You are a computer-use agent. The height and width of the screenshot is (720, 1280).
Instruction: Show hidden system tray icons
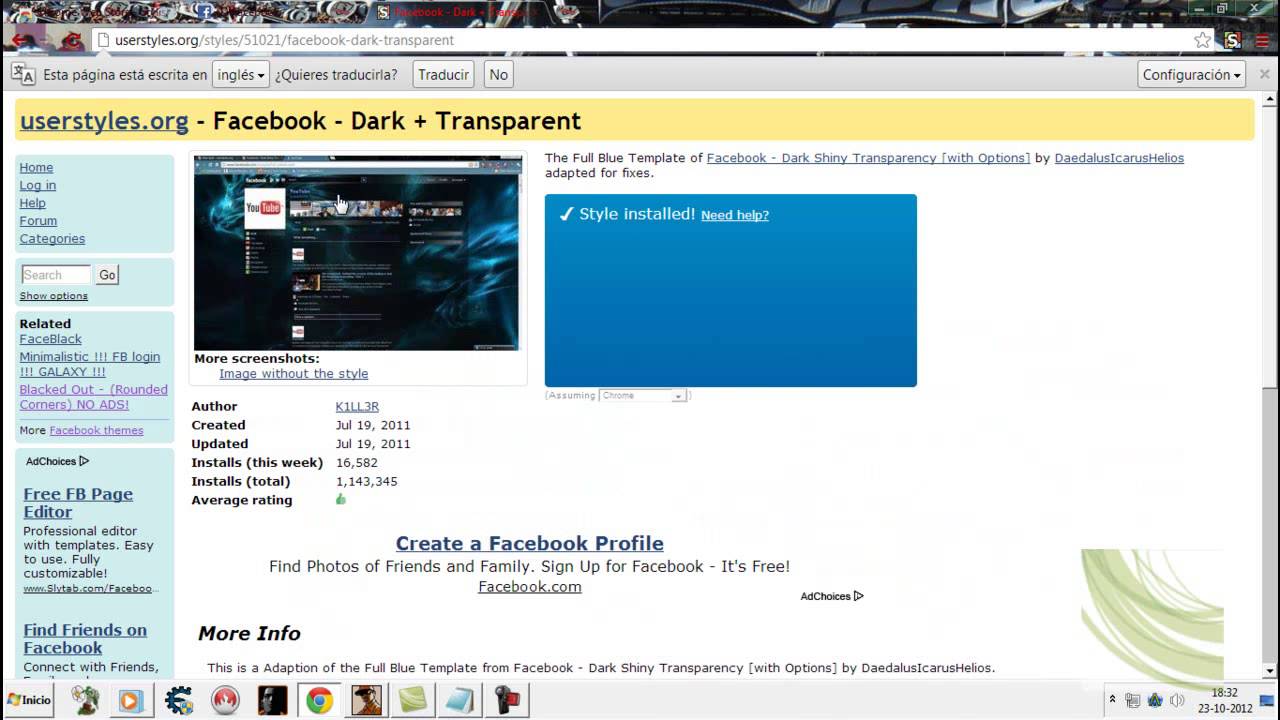pyautogui.click(x=1112, y=700)
